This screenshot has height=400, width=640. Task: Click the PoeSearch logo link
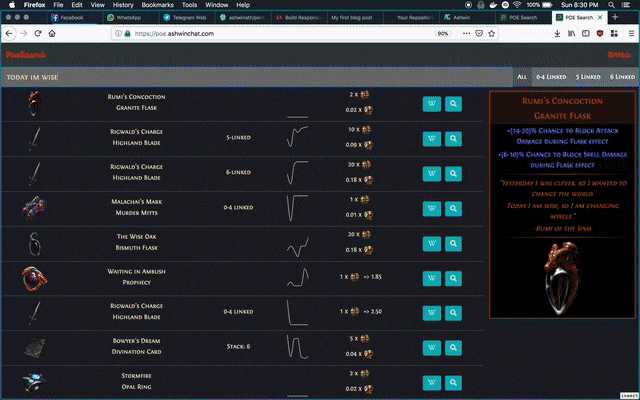26,55
